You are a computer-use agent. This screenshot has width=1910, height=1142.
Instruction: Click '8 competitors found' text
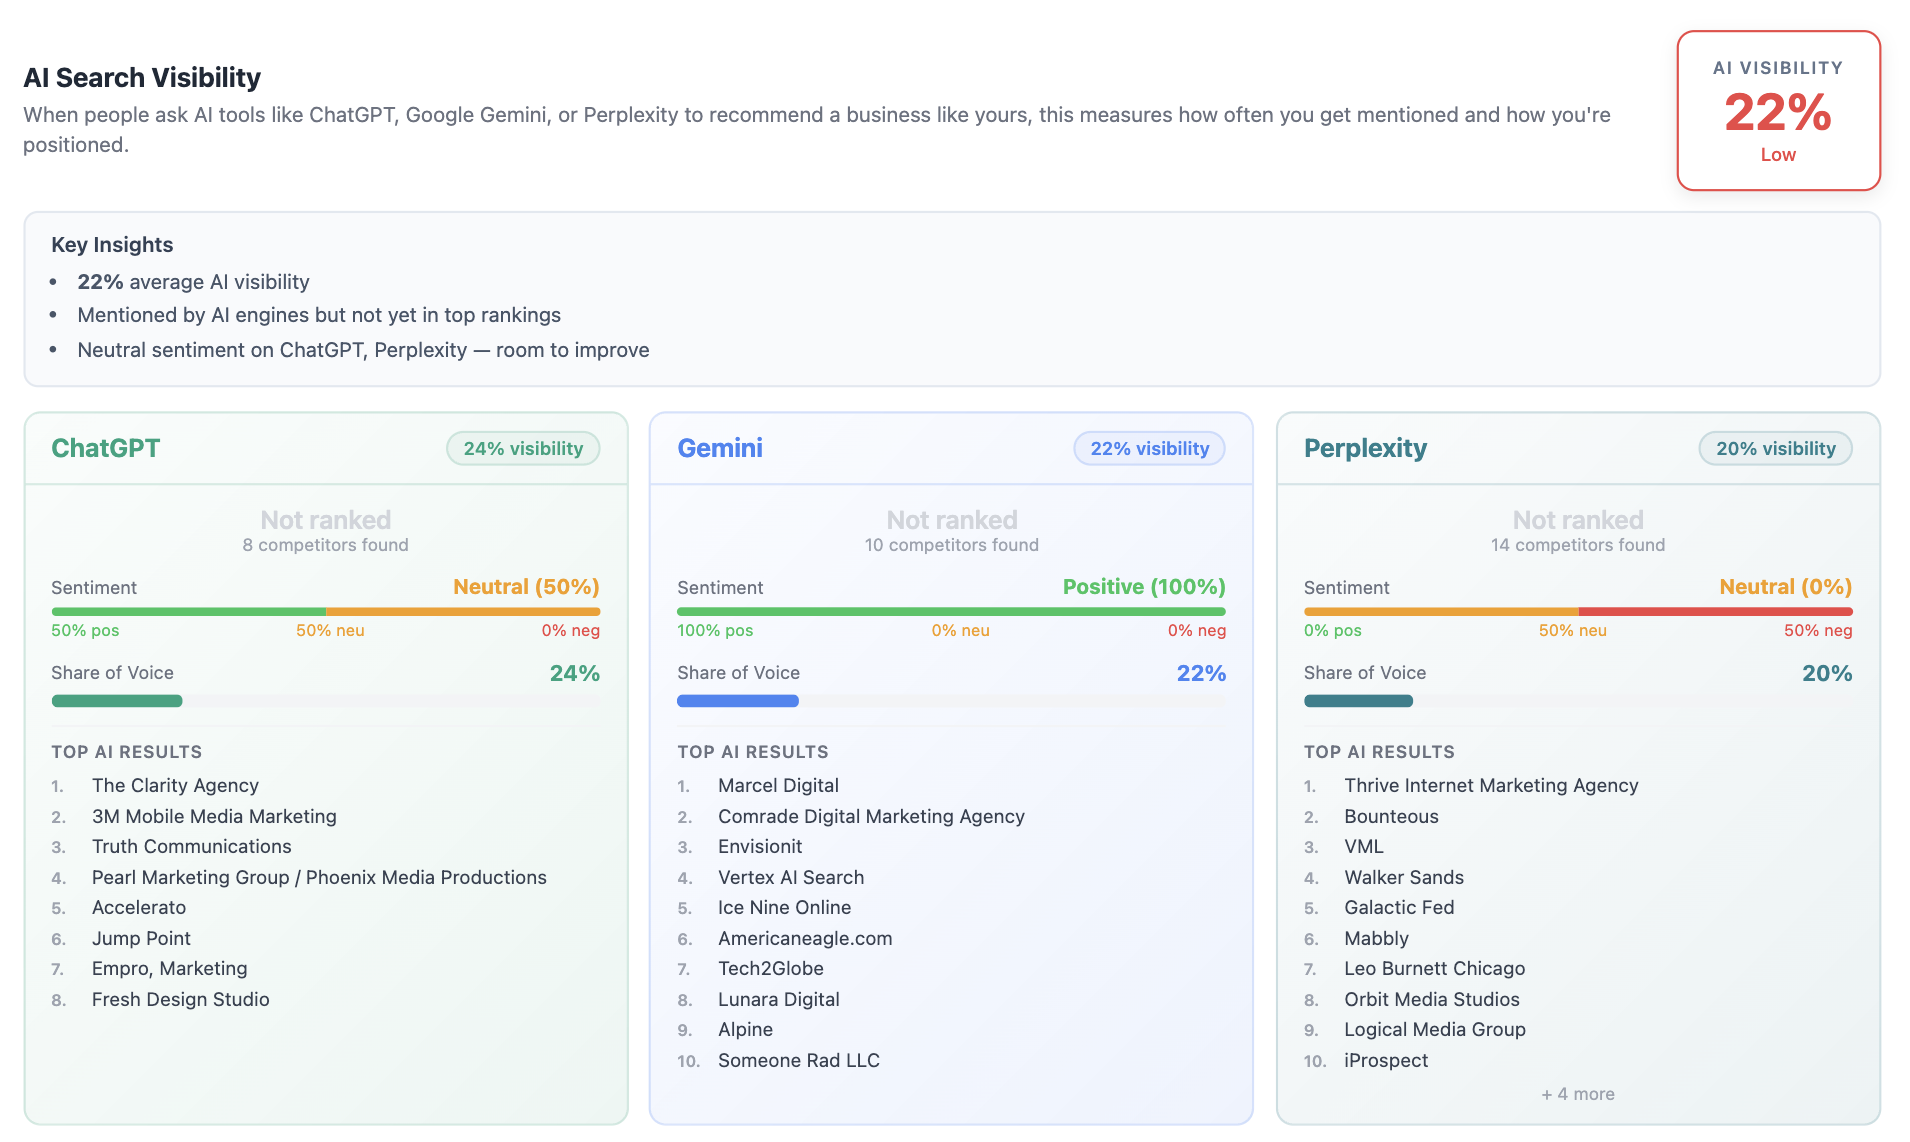tap(325, 545)
